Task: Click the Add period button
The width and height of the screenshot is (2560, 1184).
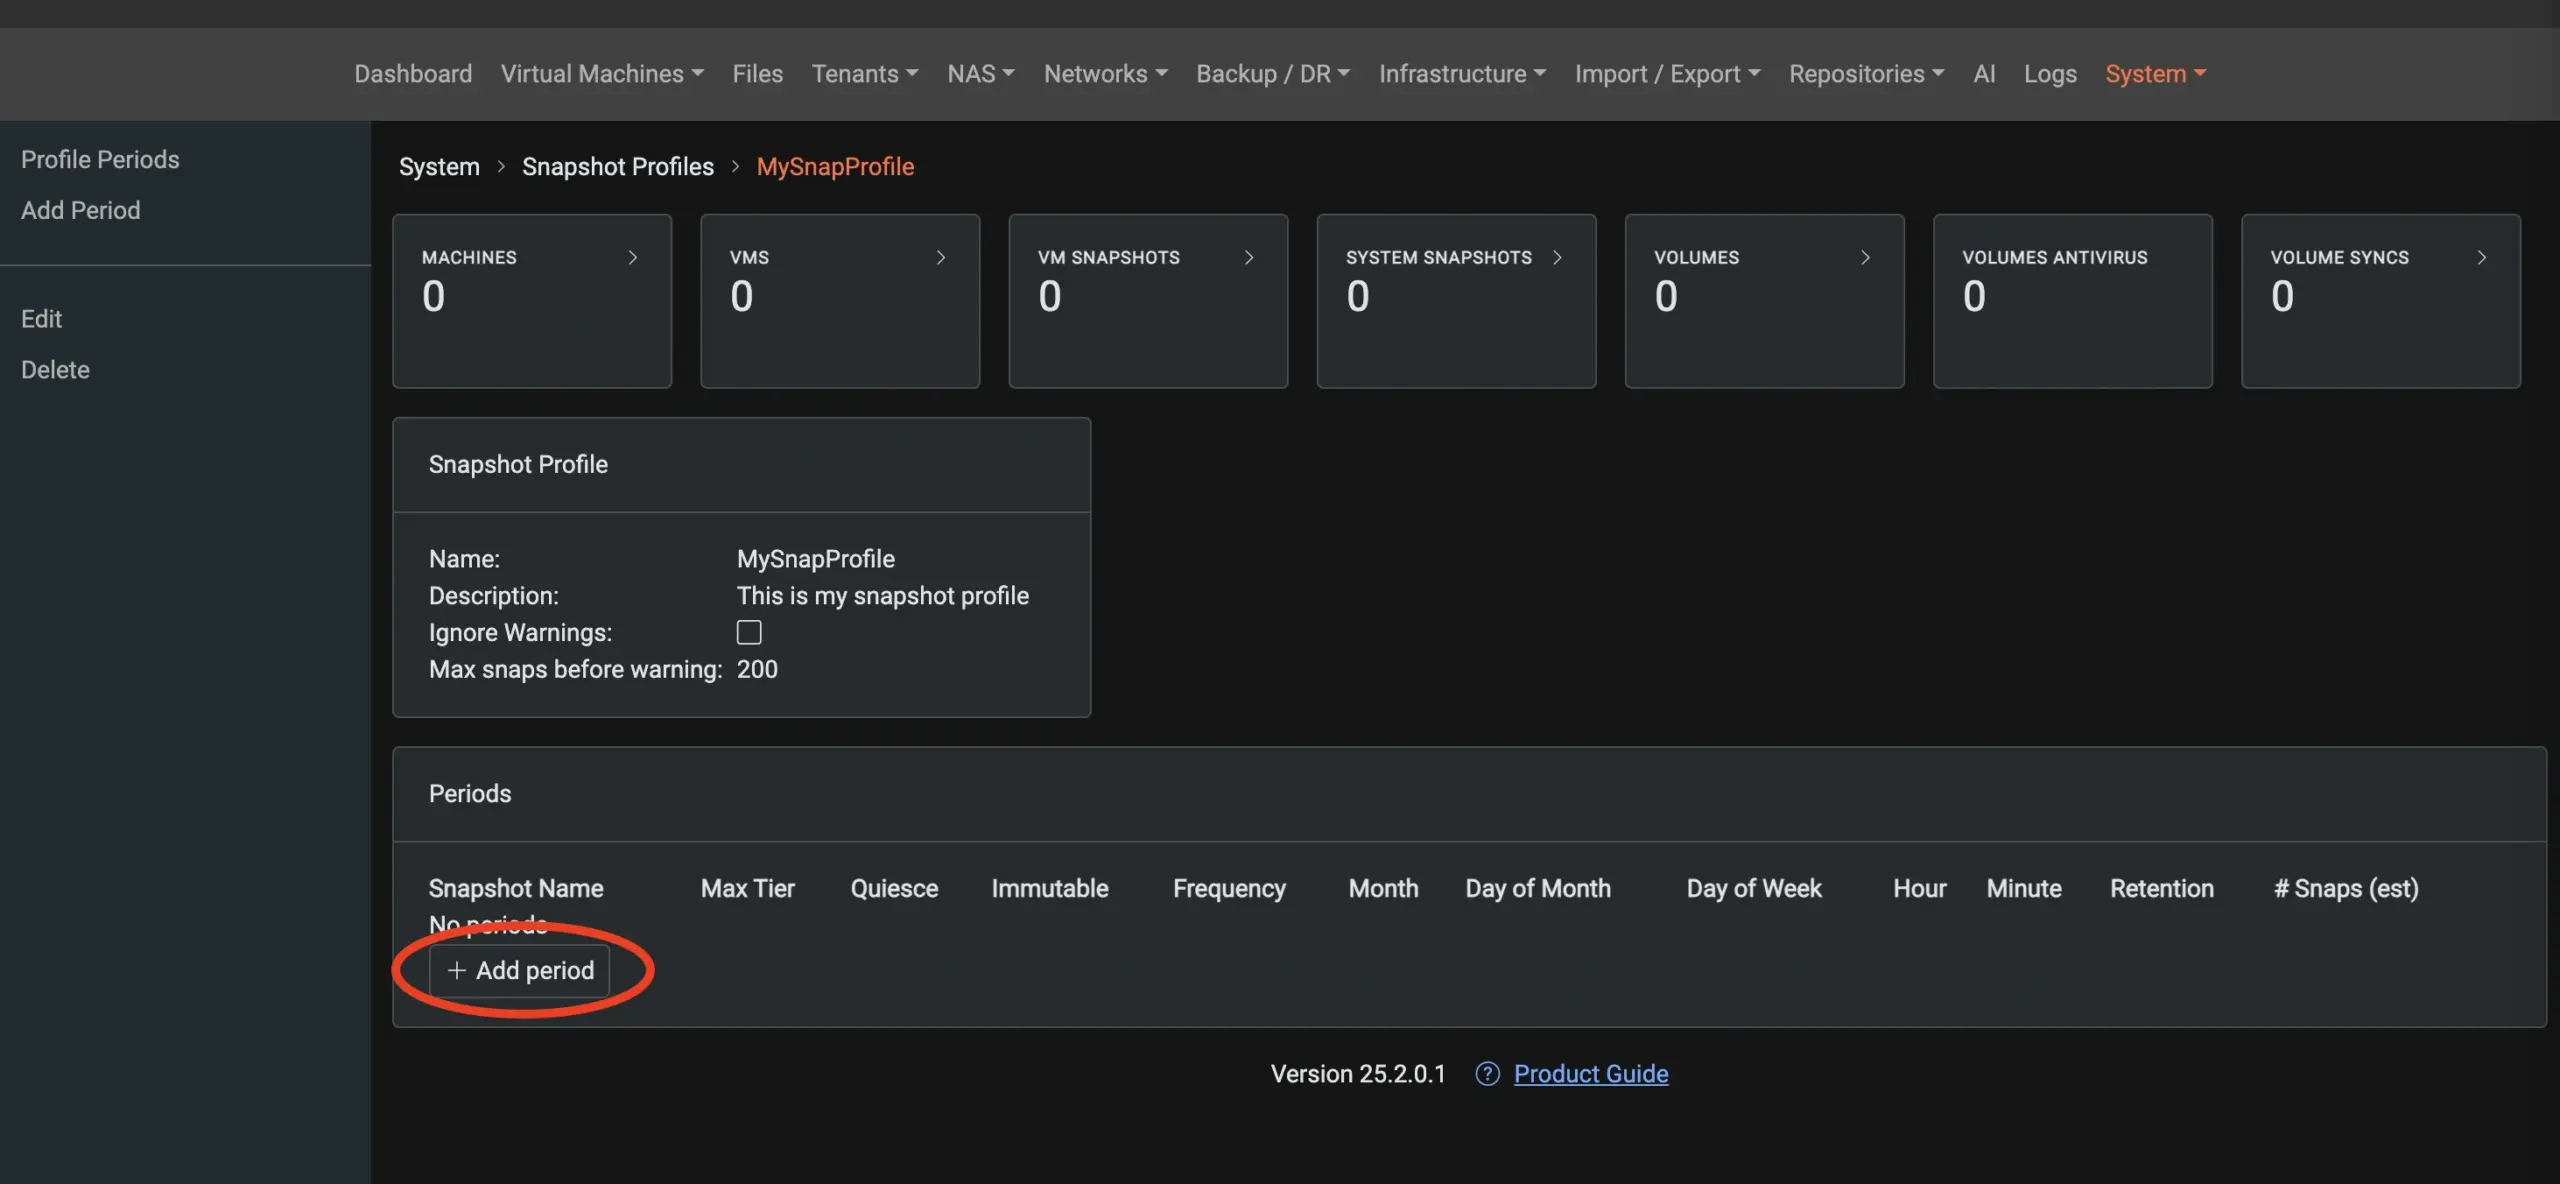Action: [x=520, y=971]
